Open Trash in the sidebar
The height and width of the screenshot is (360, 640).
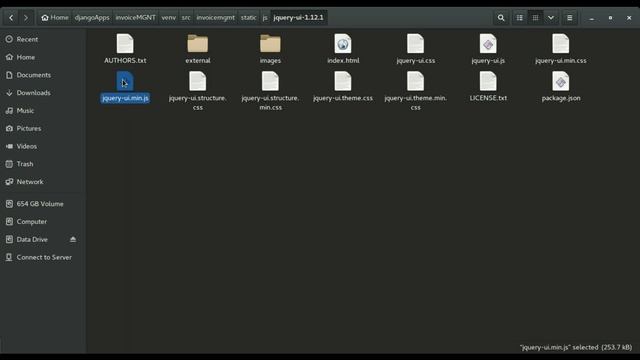42,164
